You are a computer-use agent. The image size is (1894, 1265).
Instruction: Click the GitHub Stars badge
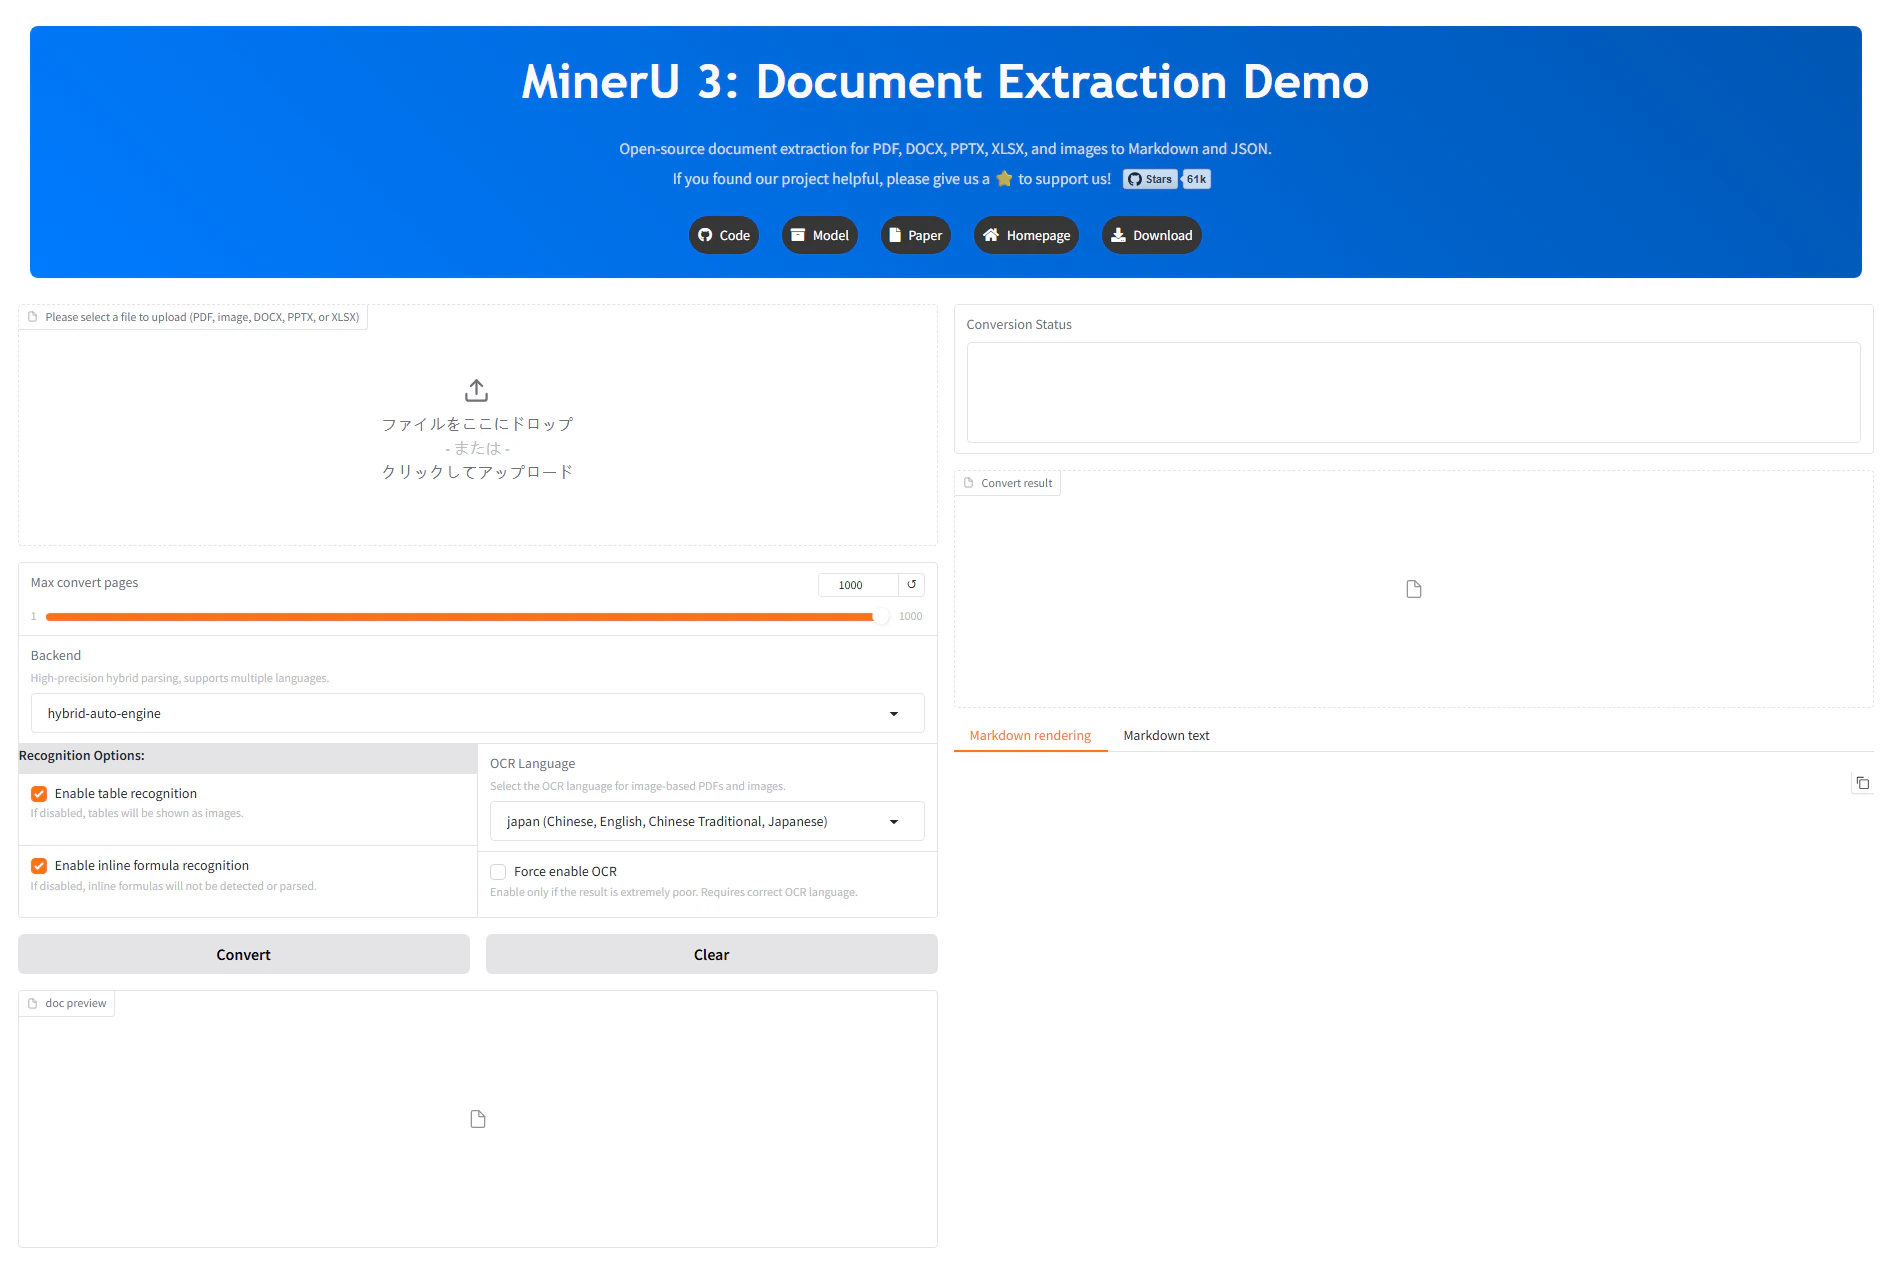coord(1150,179)
